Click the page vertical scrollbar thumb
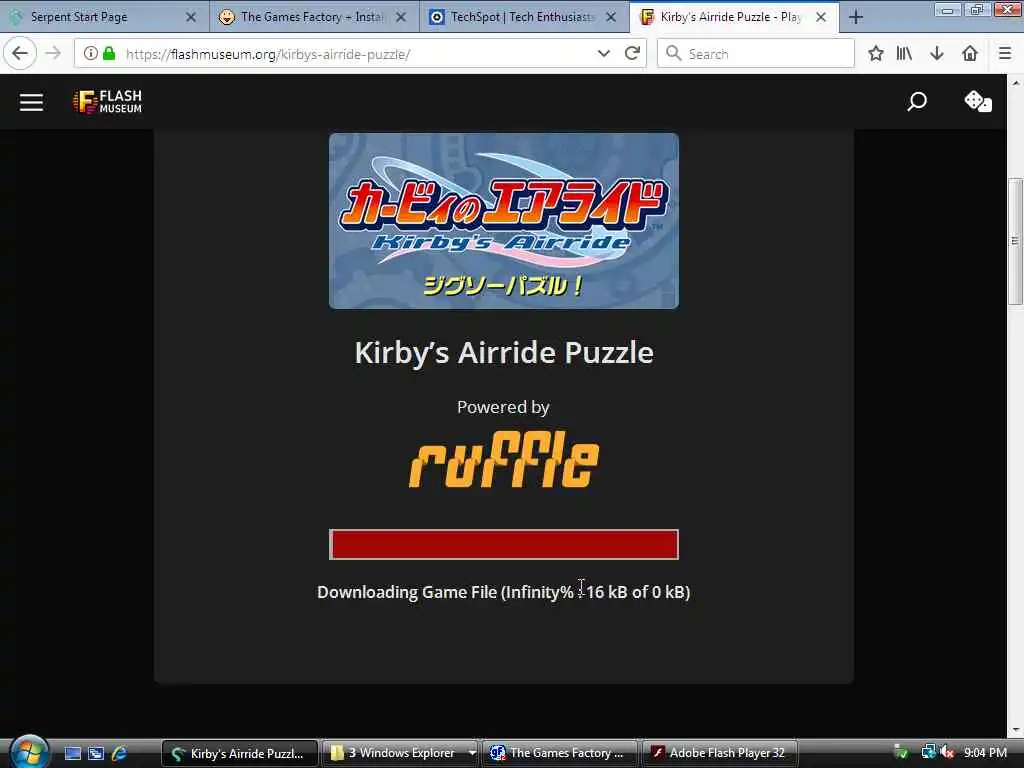 click(1015, 240)
